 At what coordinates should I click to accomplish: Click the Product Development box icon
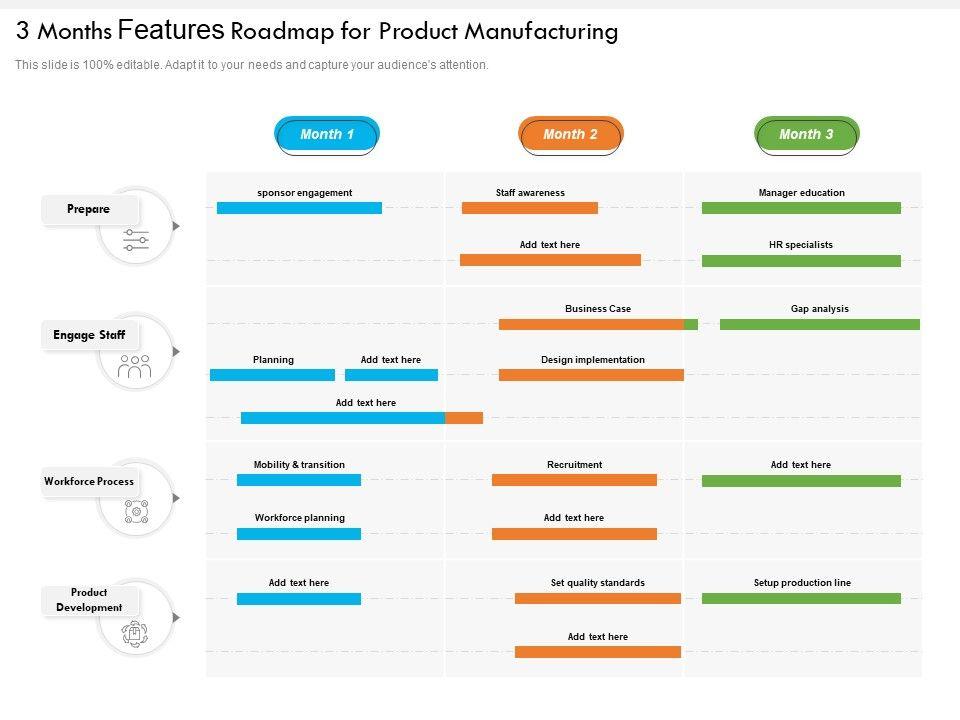(135, 632)
